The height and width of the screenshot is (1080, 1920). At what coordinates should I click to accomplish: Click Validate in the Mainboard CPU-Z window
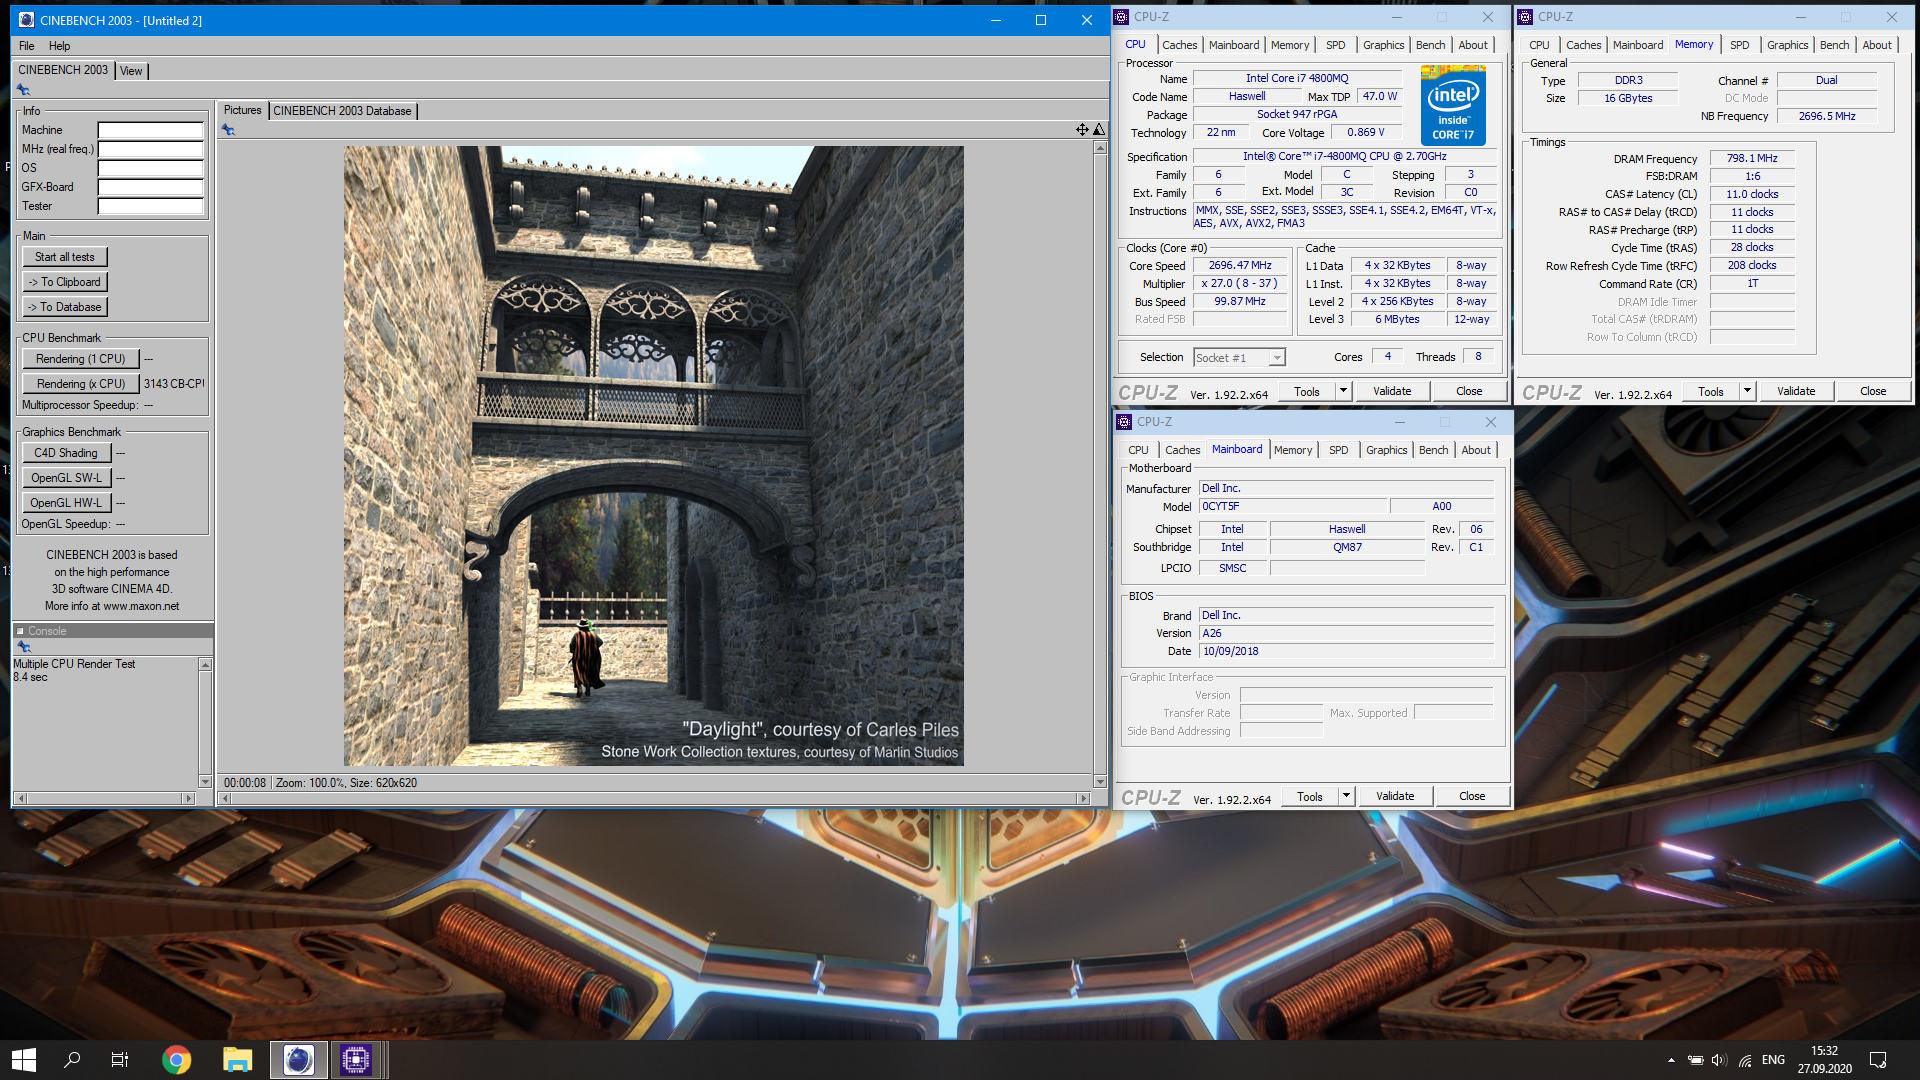click(1395, 796)
